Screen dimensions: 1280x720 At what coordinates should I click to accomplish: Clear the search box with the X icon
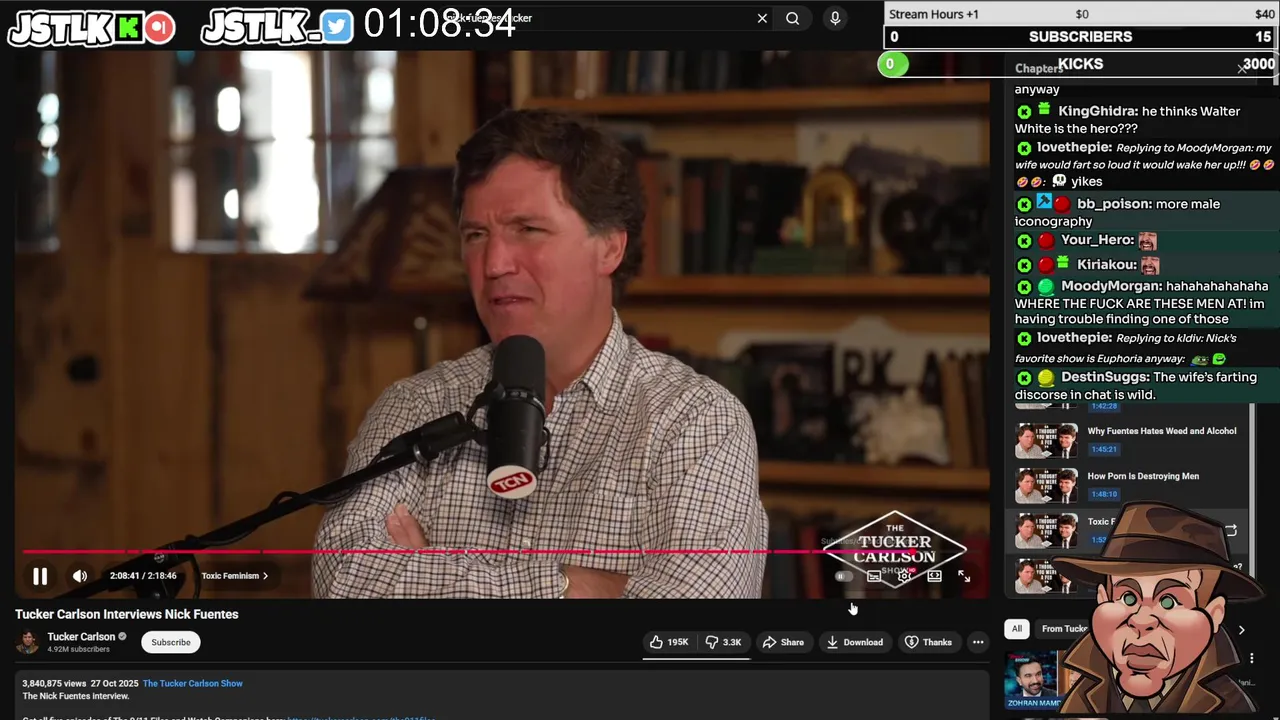pyautogui.click(x=762, y=18)
